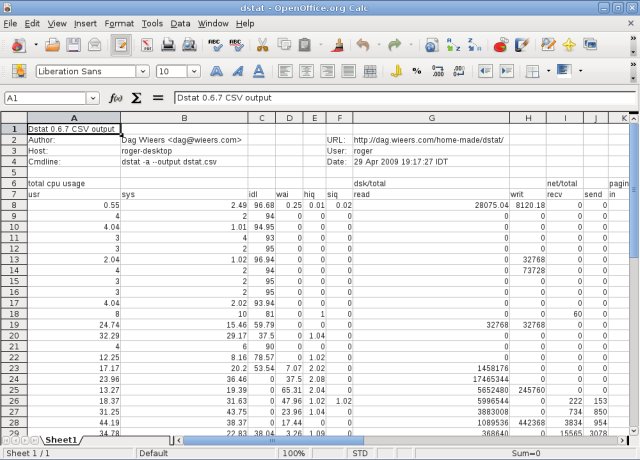Image resolution: width=640 pixels, height=460 pixels.
Task: Open the Data menu
Action: tap(180, 24)
